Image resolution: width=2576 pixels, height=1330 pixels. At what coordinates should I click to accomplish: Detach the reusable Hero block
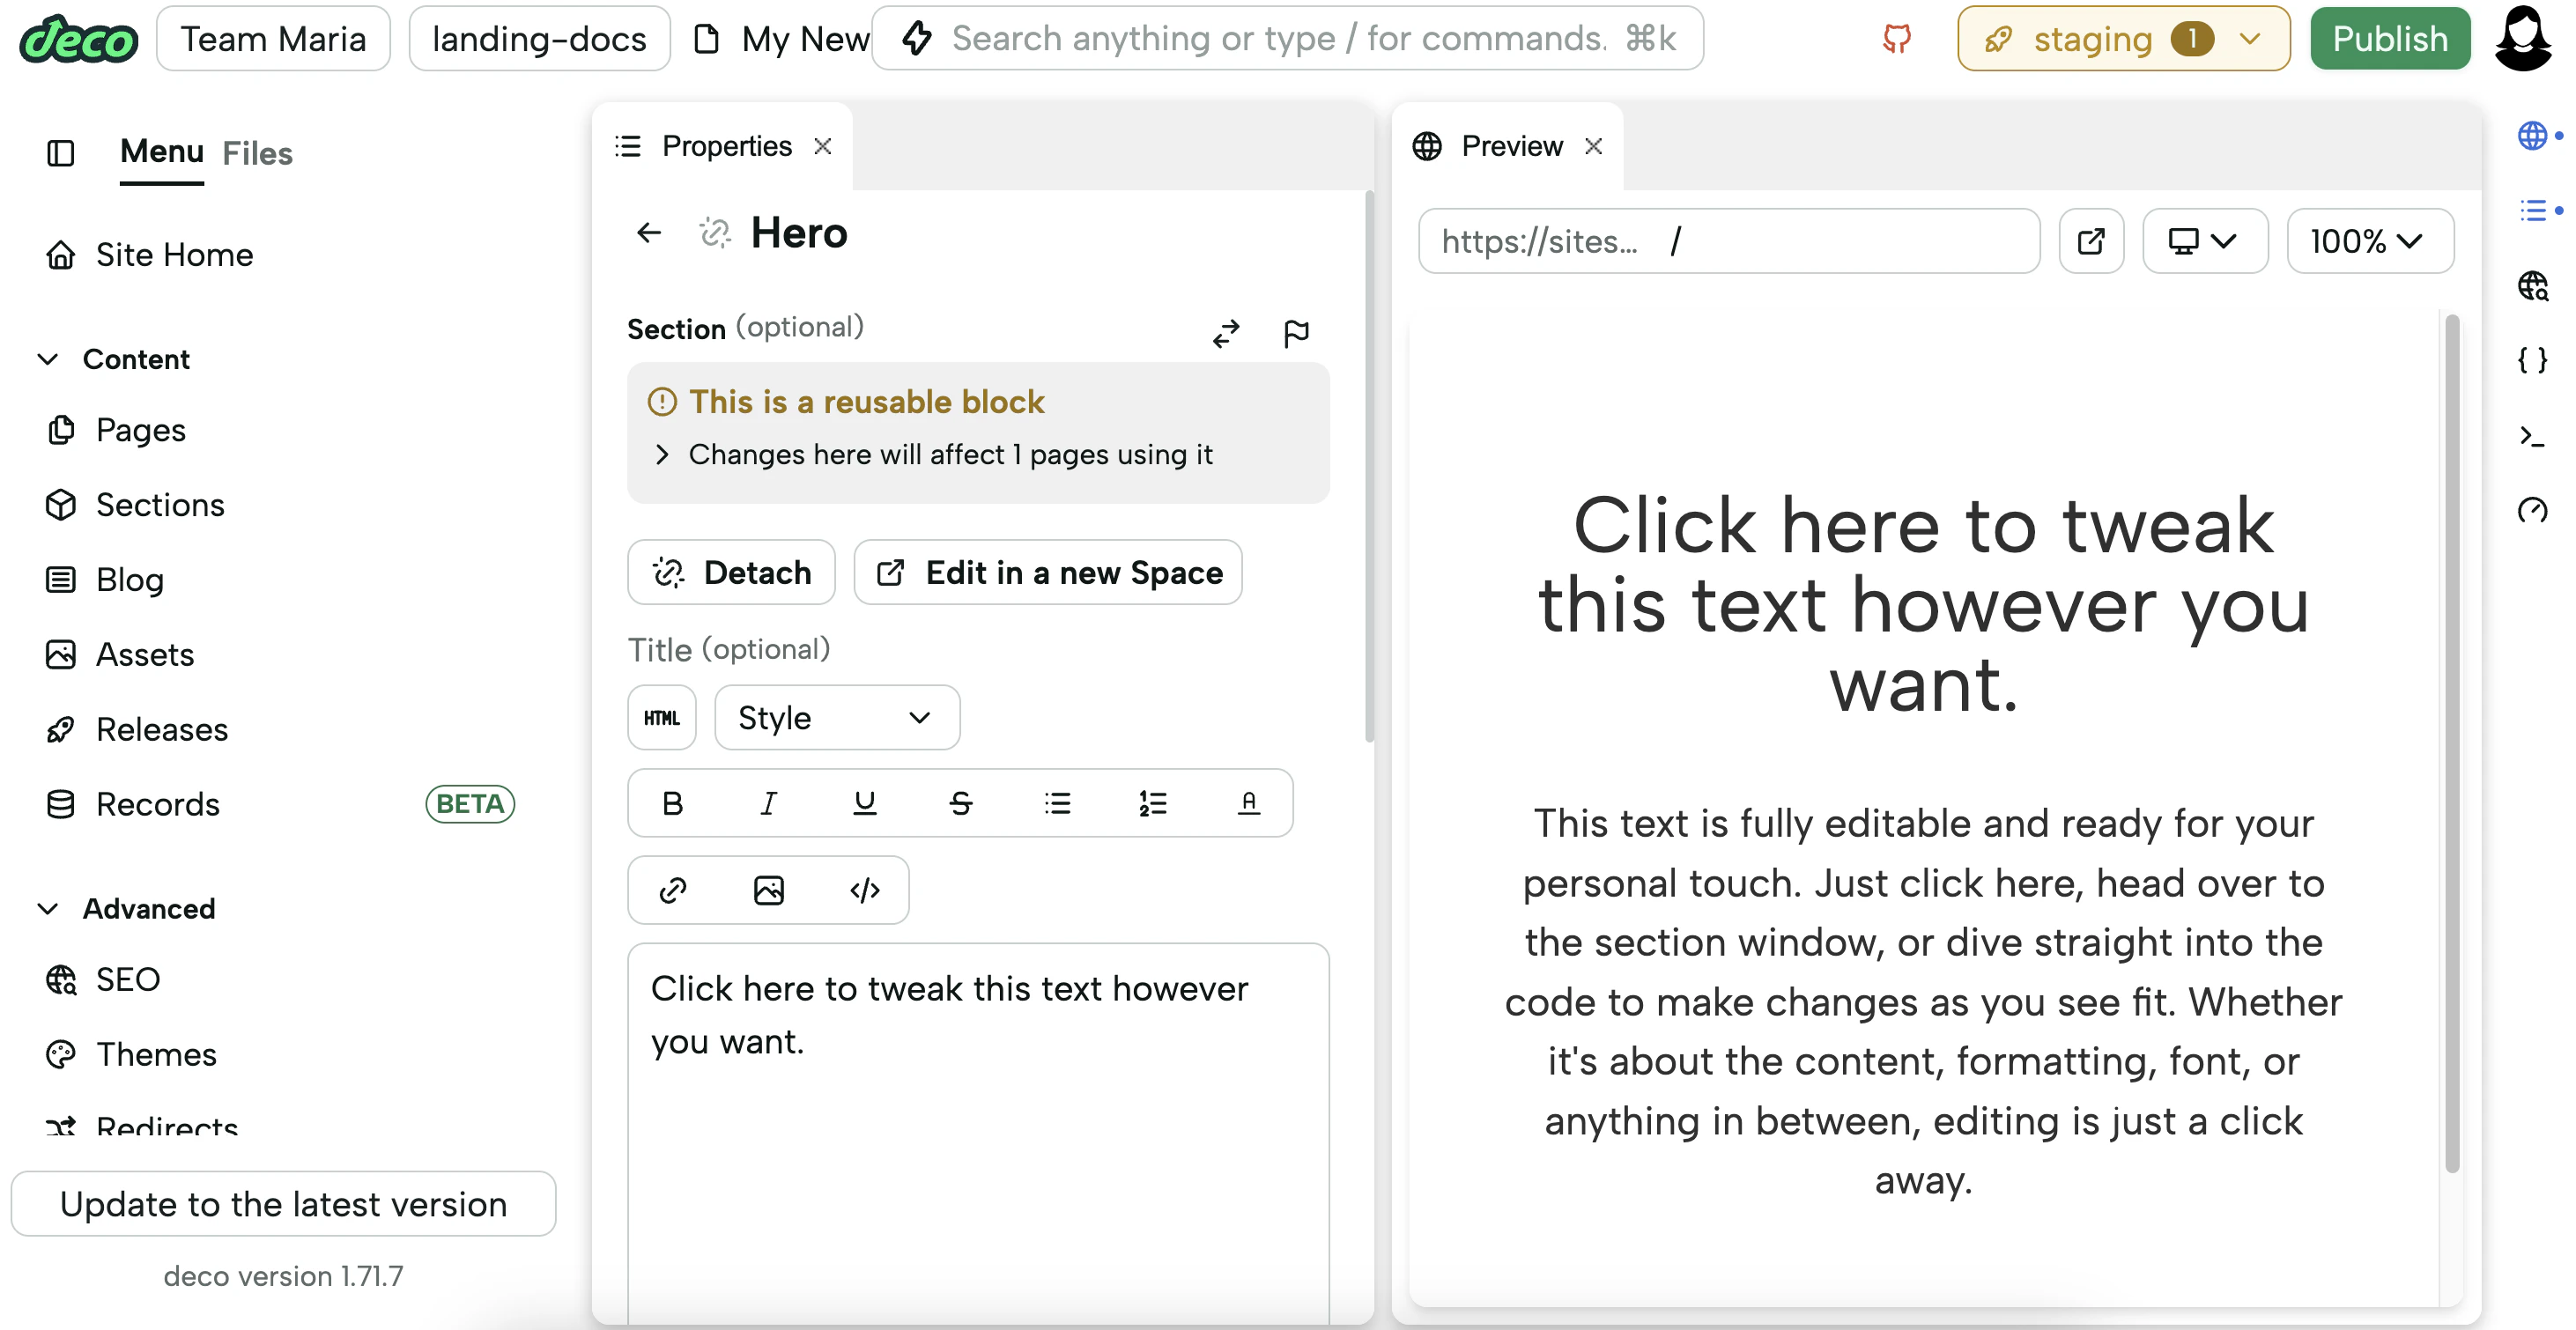pos(731,573)
